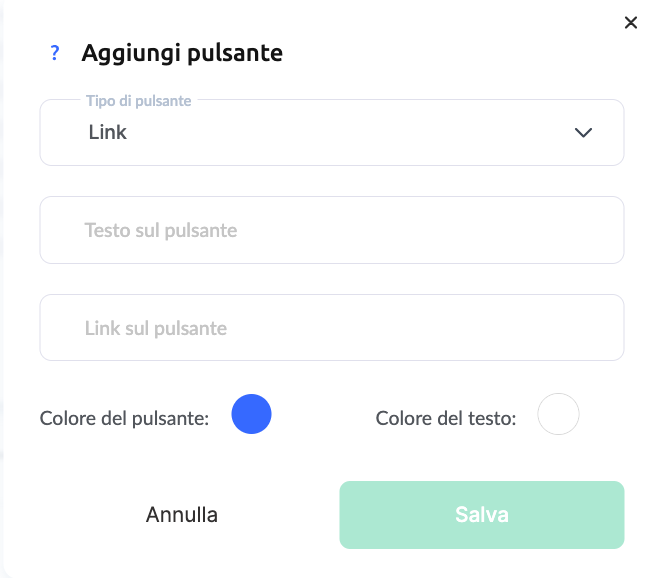This screenshot has height=578, width=650.
Task: Click the 'Aggiungi pulsante' dialog title
Action: (x=182, y=53)
